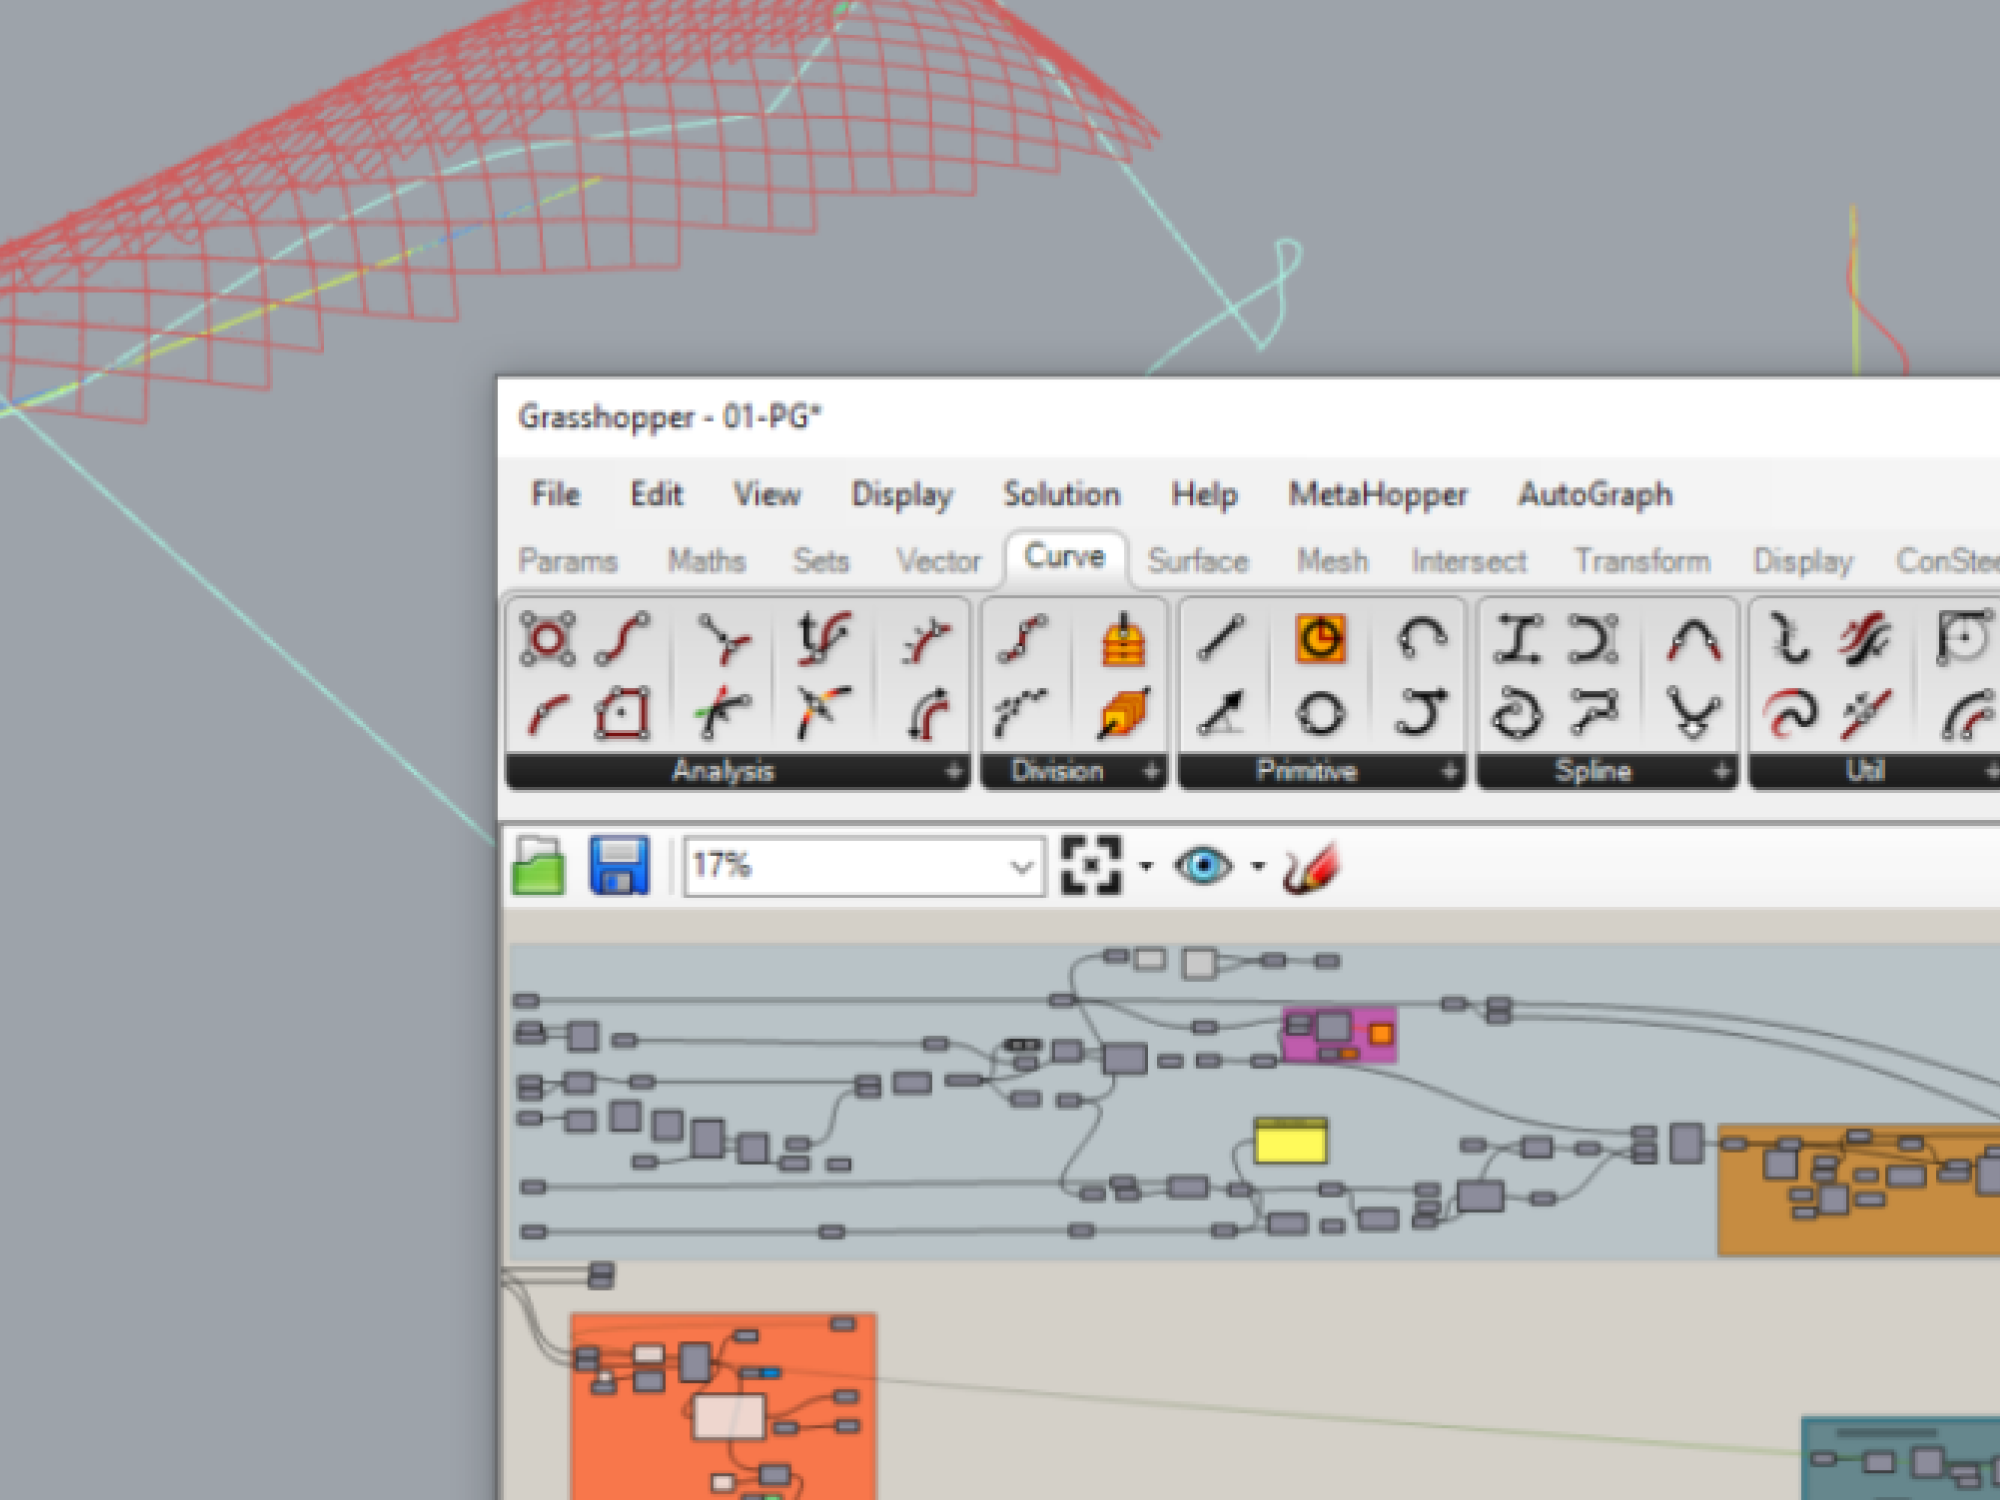Screen dimensions: 2000x1500
Task: Select the pink group on the canvas
Action: 1338,1034
